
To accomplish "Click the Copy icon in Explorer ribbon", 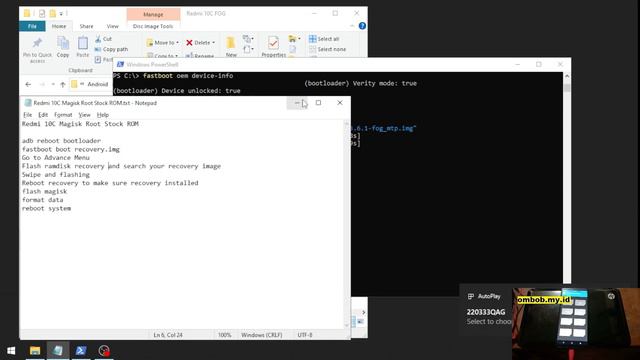I will [63, 43].
